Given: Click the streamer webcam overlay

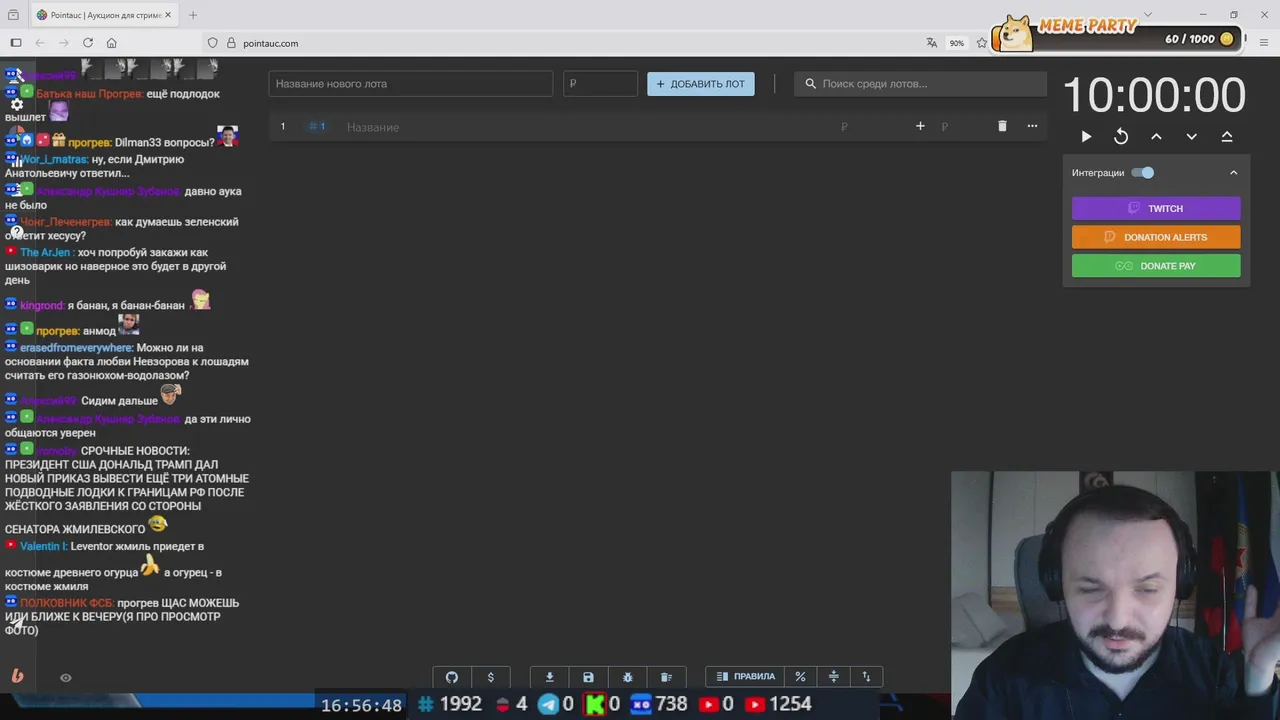Looking at the screenshot, I should (1115, 595).
